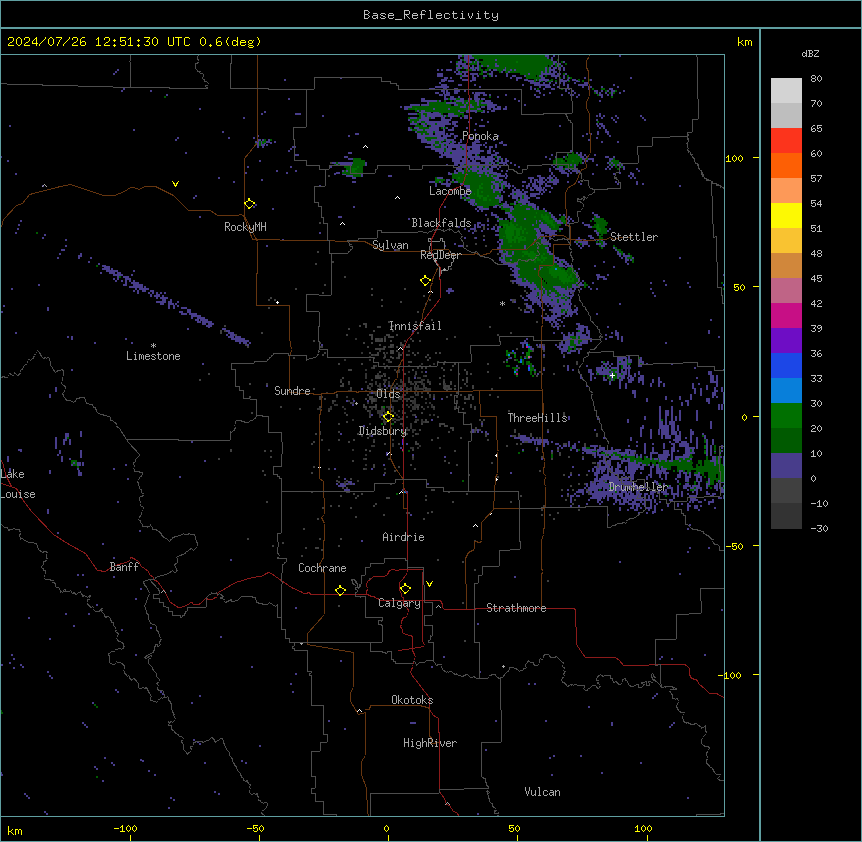Select the blue 36–33 dBZ legend swatch
Viewport: 862px width, 842px height.
coord(786,365)
